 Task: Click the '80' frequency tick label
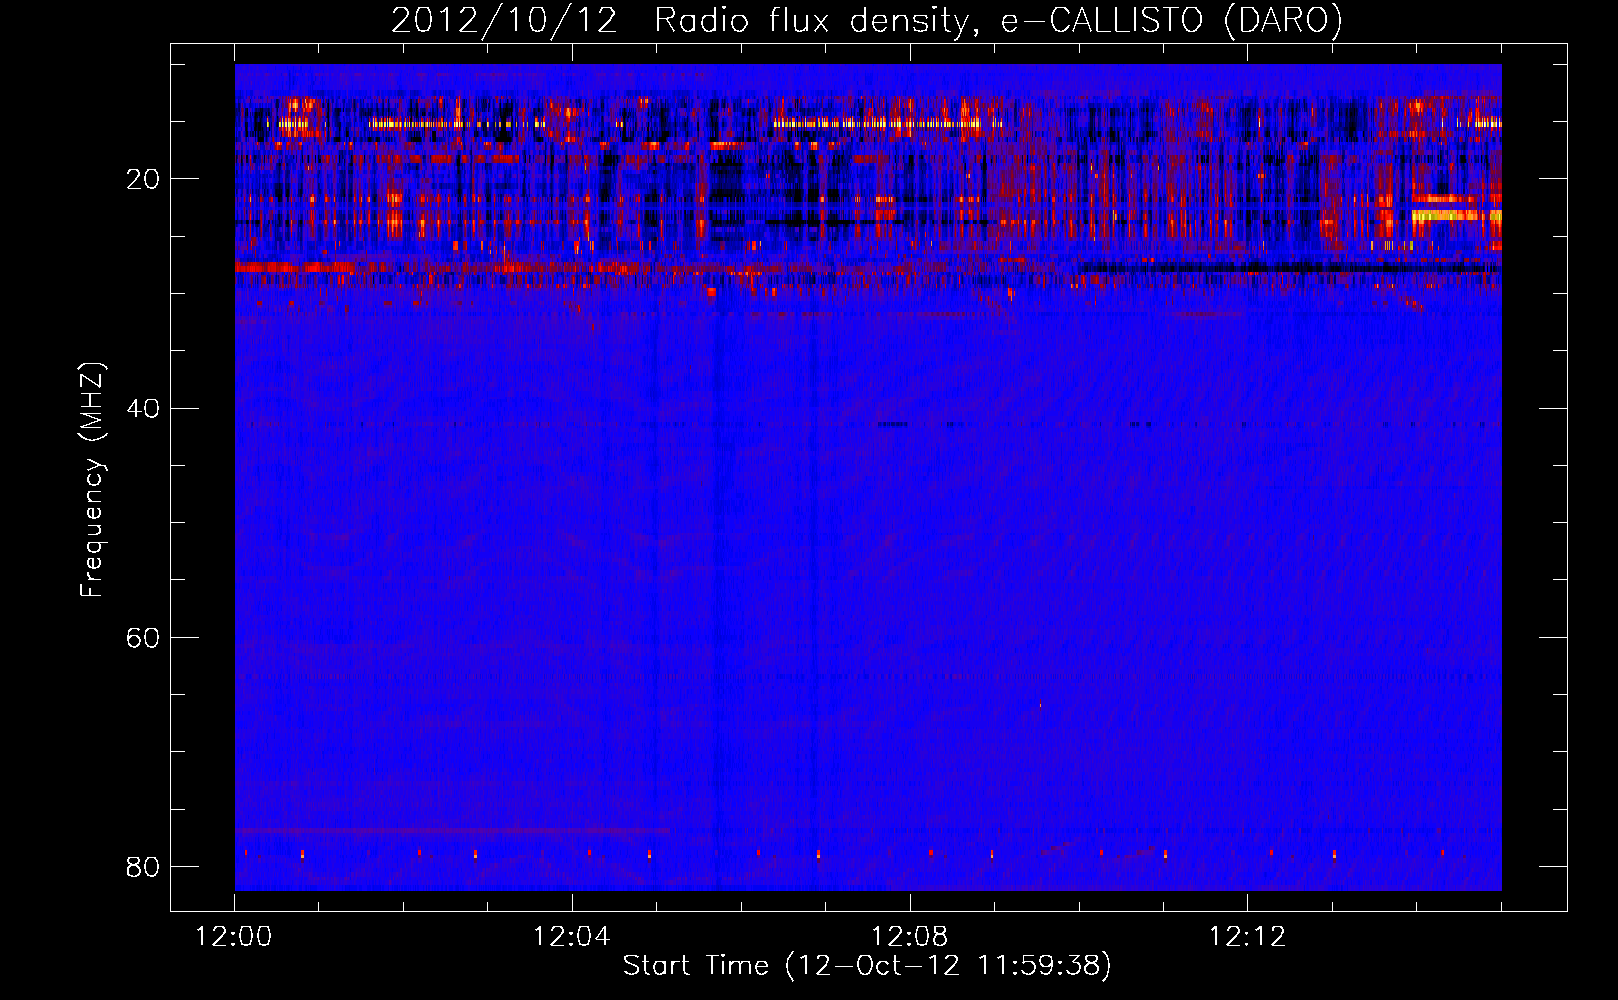(x=143, y=866)
